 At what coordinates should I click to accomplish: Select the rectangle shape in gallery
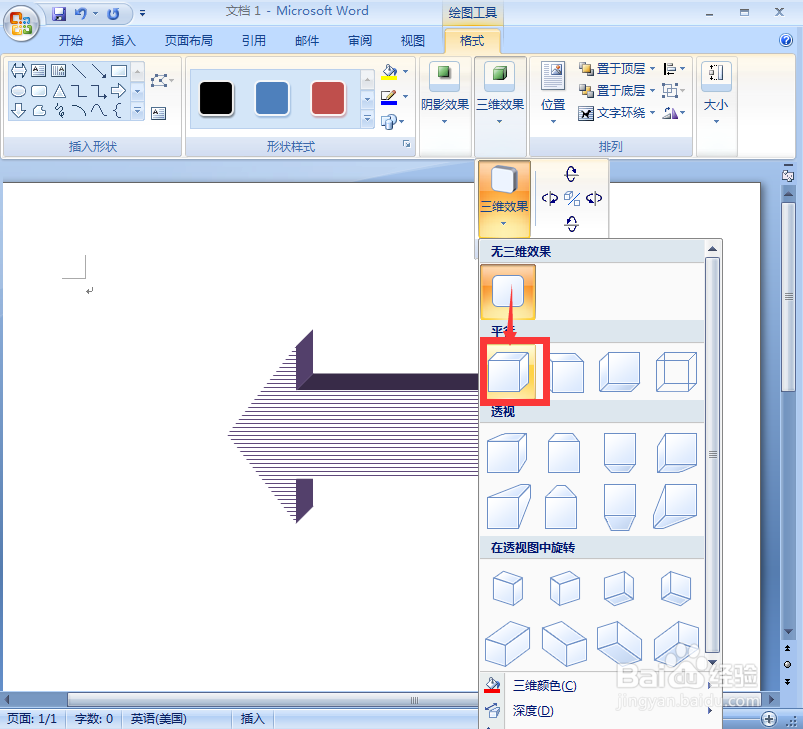click(x=119, y=71)
